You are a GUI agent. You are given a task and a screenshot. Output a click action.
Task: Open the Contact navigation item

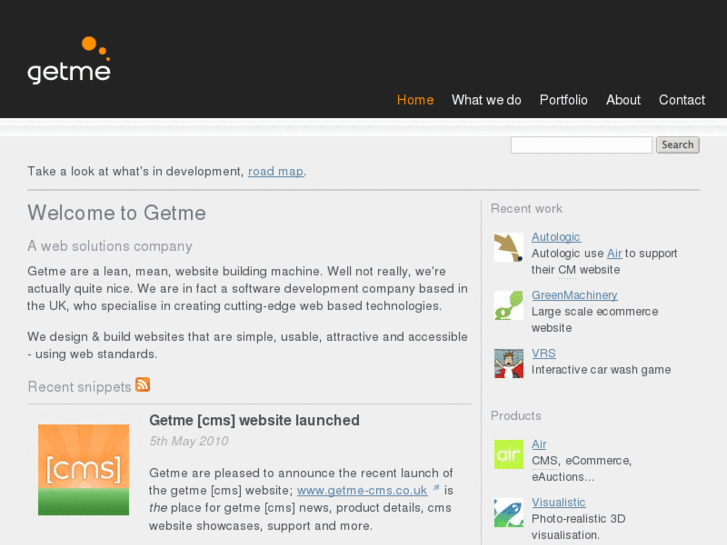click(682, 100)
